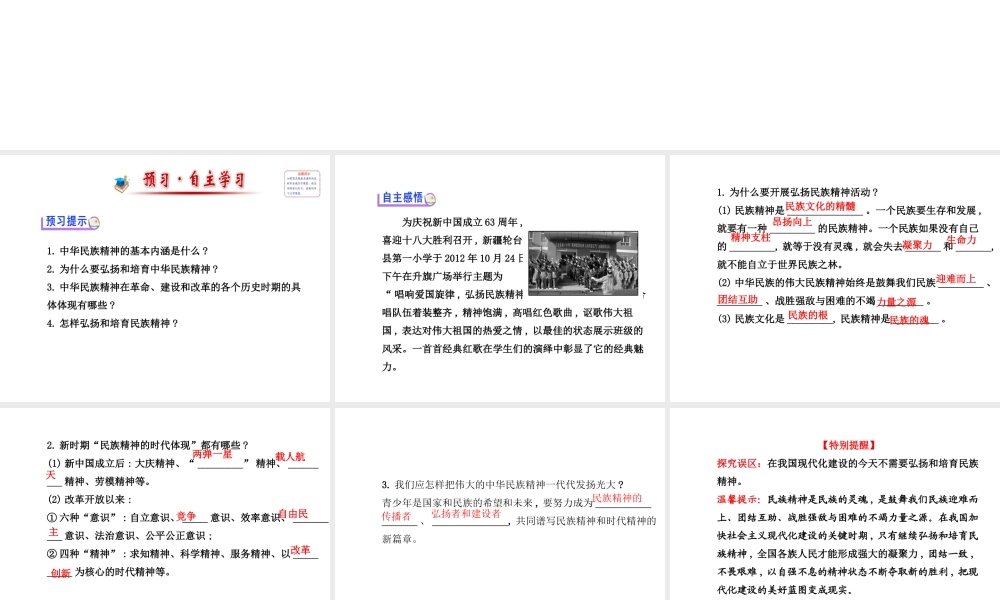
Task: Select the 预习·自主学习 slide title
Action: (194, 180)
